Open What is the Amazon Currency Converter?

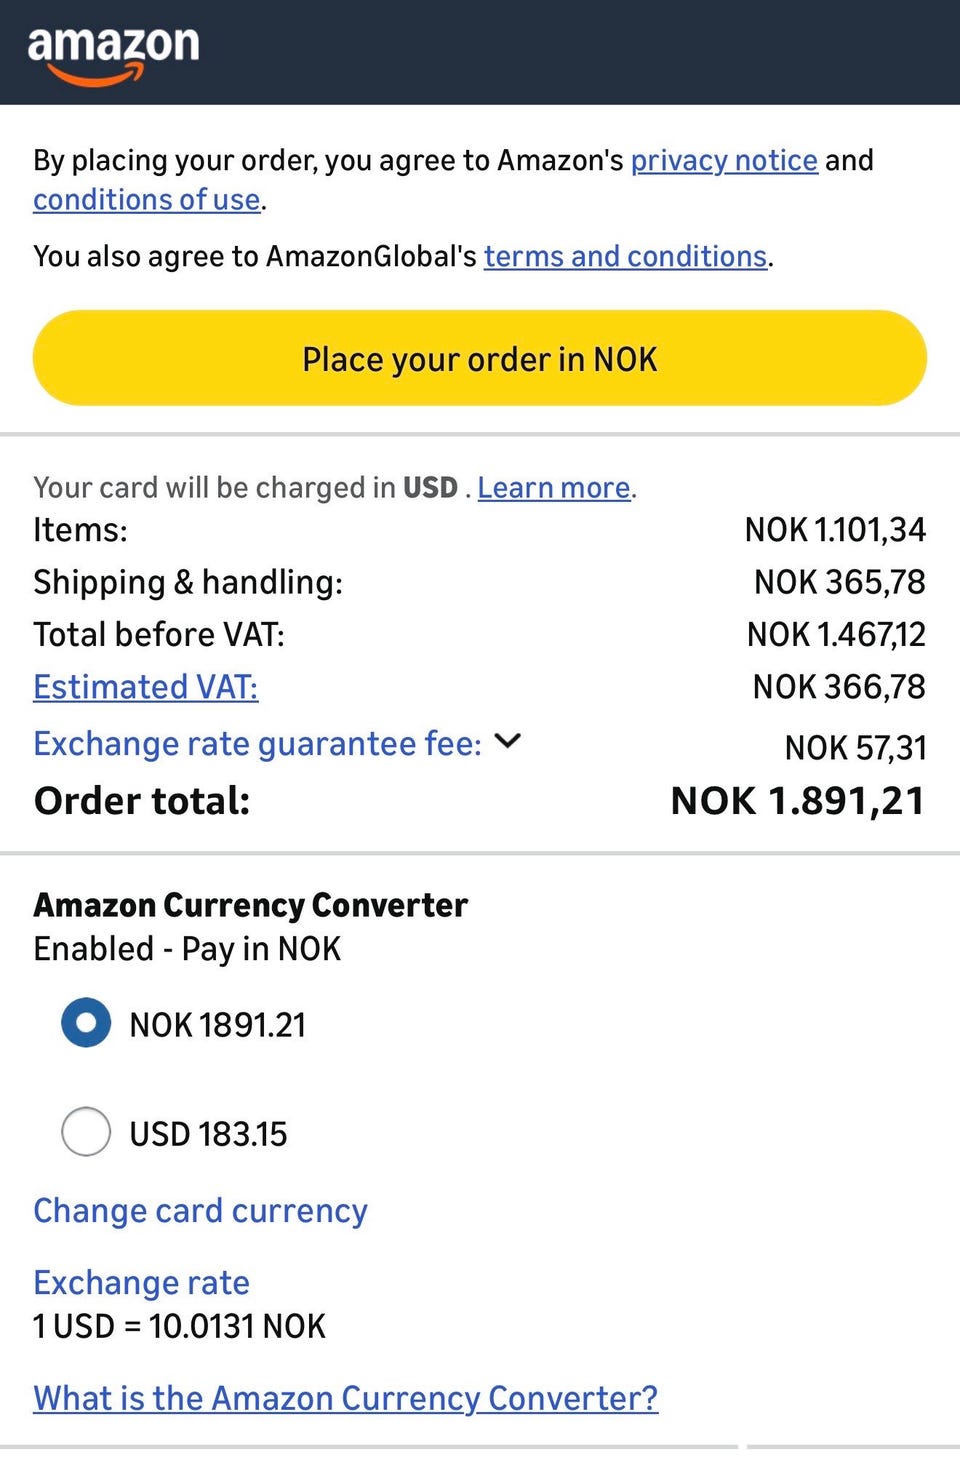pos(346,1398)
